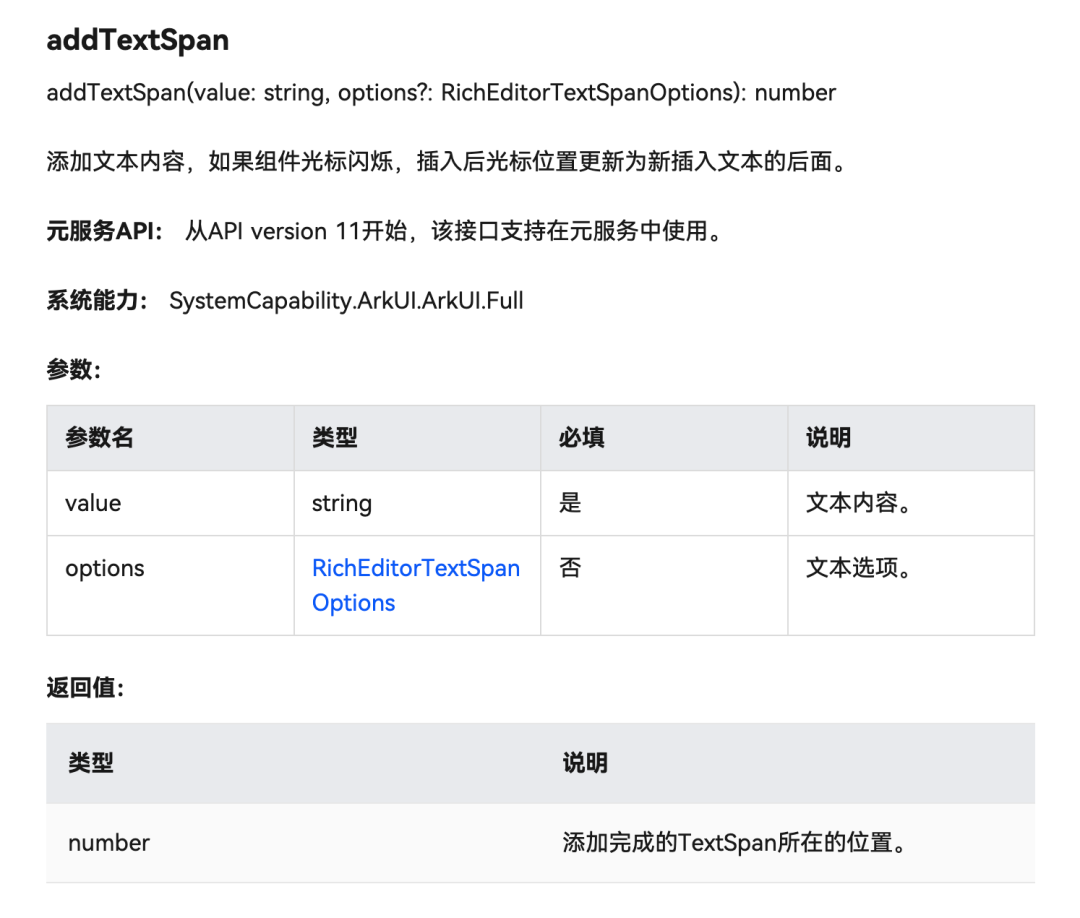Click the addTextSpan method signature line

[x=441, y=93]
